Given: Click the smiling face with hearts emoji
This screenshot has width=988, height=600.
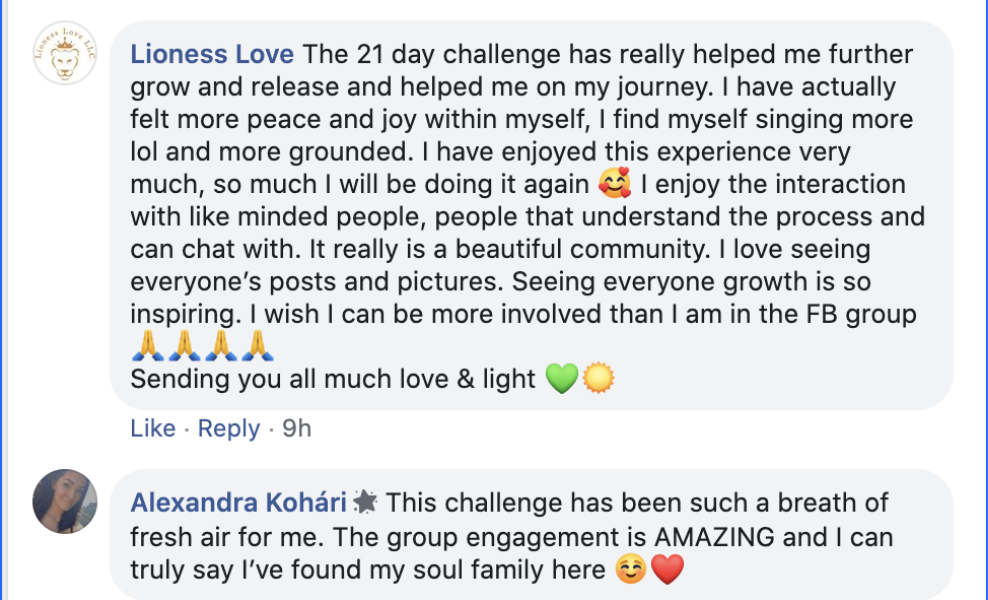Looking at the screenshot, I should pos(606,185).
